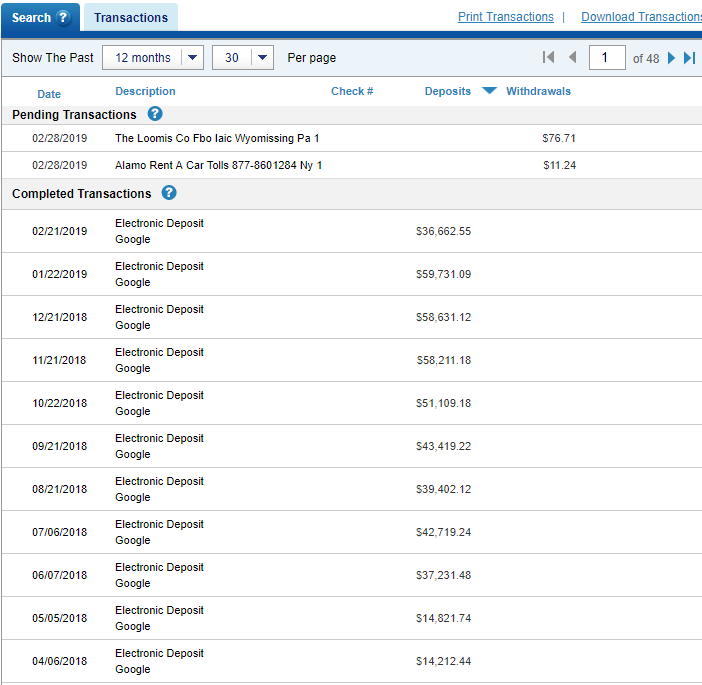This screenshot has width=702, height=685.
Task: Click the 'of 48' page count text
Action: [646, 58]
